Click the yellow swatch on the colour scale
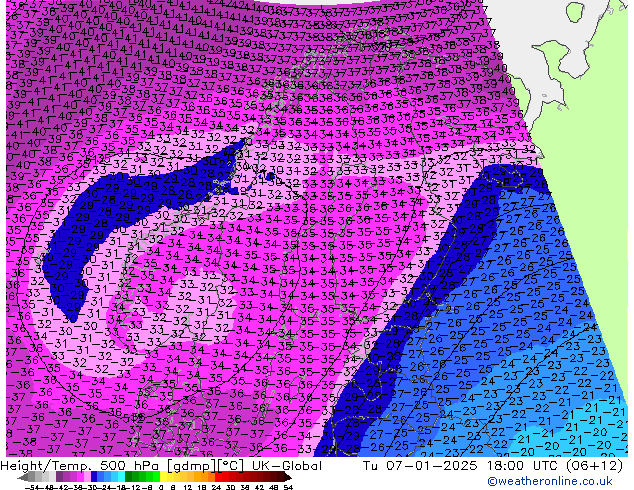 163,477
